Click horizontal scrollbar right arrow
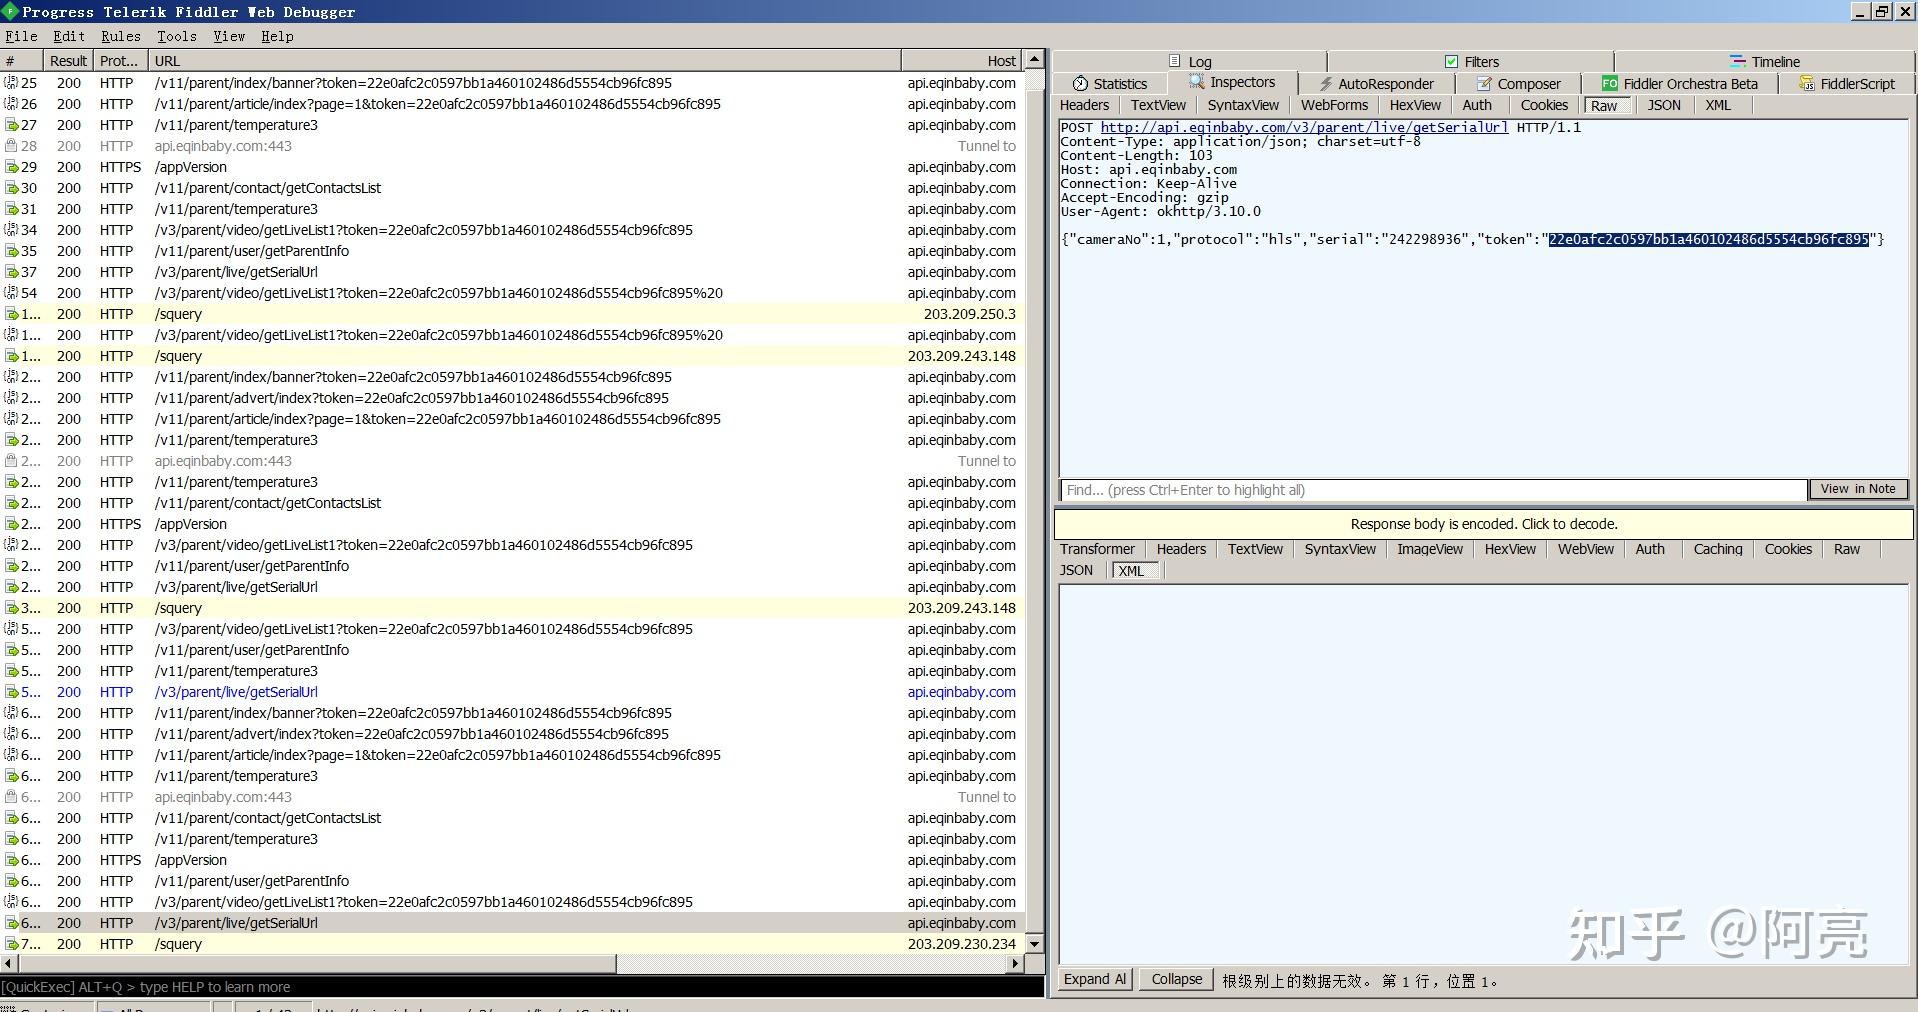Viewport: 1918px width, 1012px height. tap(1016, 964)
